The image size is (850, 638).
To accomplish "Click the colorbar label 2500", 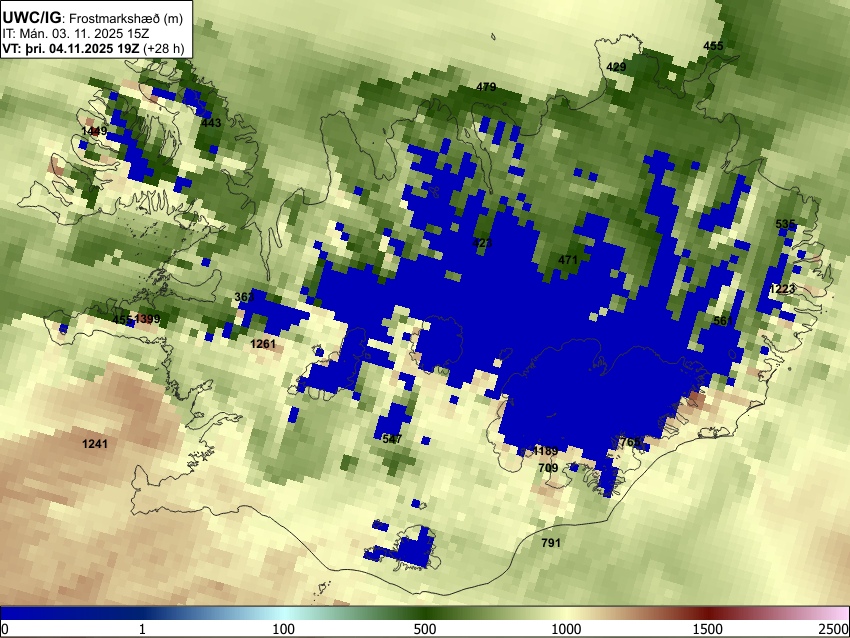I will coord(834,629).
